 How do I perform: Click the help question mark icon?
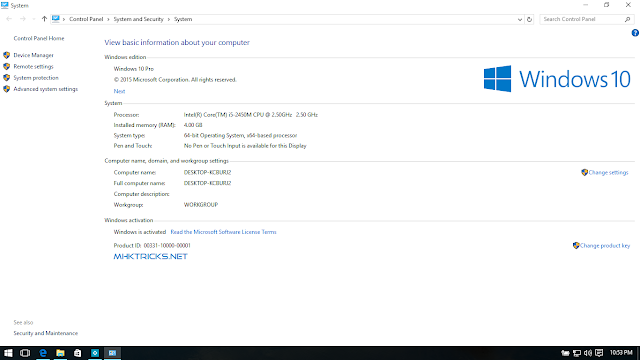point(635,33)
